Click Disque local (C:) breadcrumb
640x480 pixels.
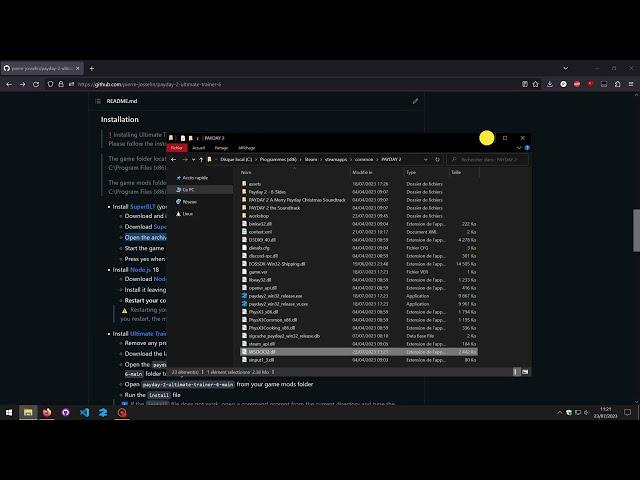click(236, 160)
